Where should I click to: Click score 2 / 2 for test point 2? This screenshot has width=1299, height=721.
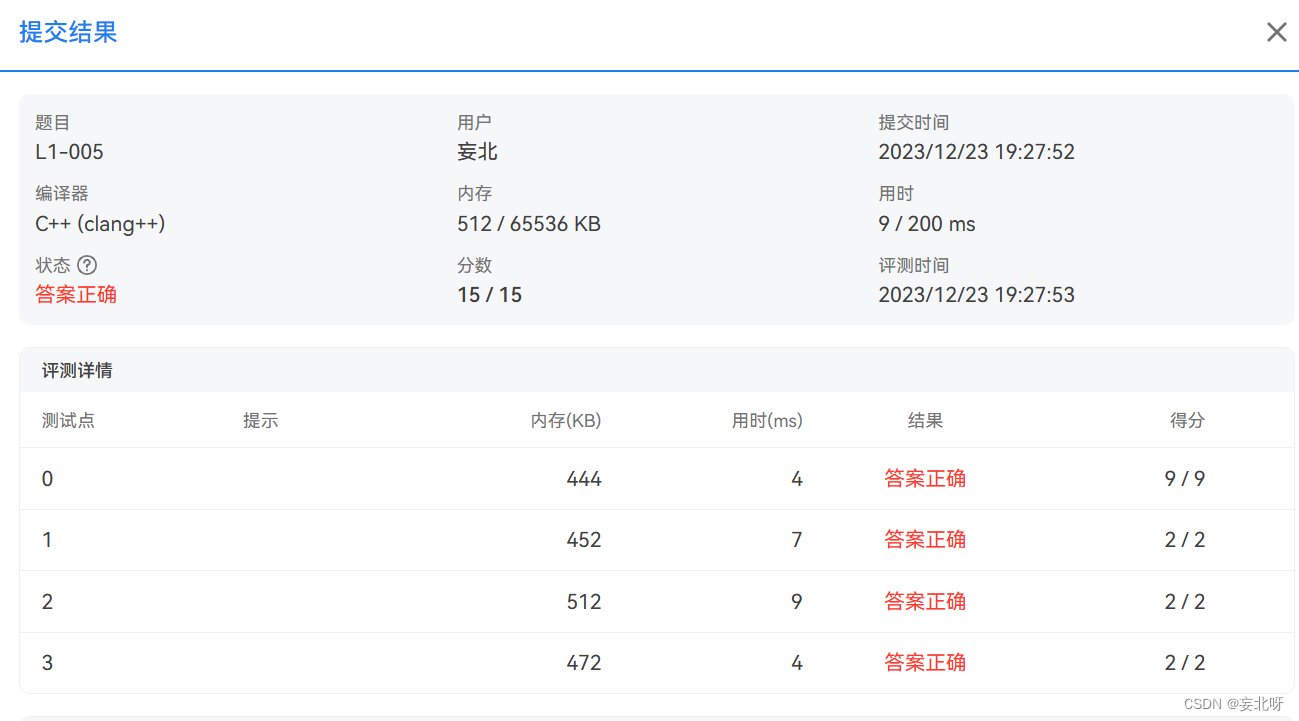pos(1185,602)
